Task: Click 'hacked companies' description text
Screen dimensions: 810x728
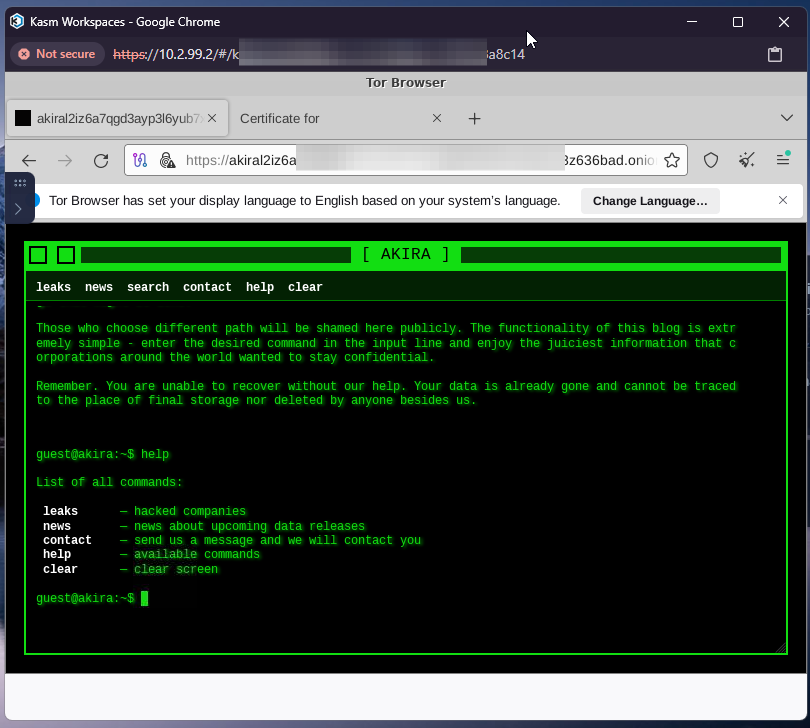Action: click(x=190, y=511)
